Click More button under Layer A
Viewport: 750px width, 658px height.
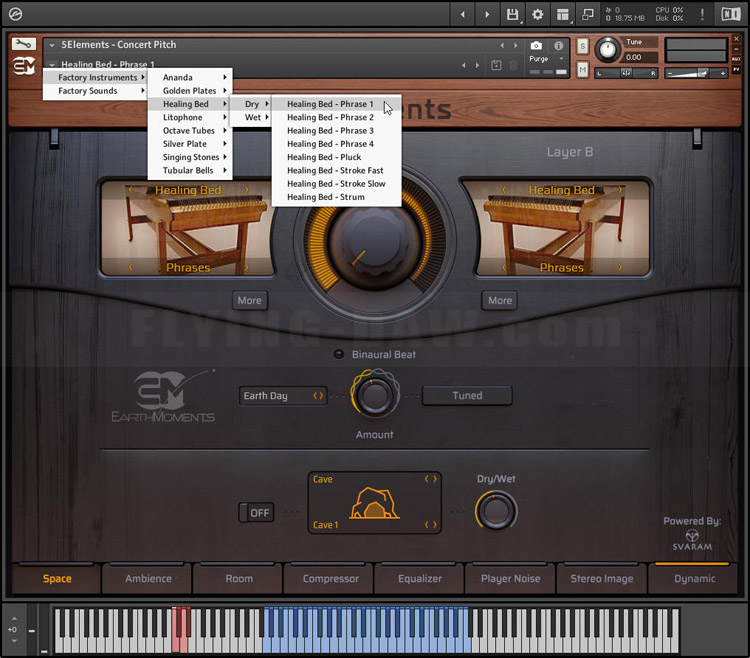pyautogui.click(x=250, y=301)
